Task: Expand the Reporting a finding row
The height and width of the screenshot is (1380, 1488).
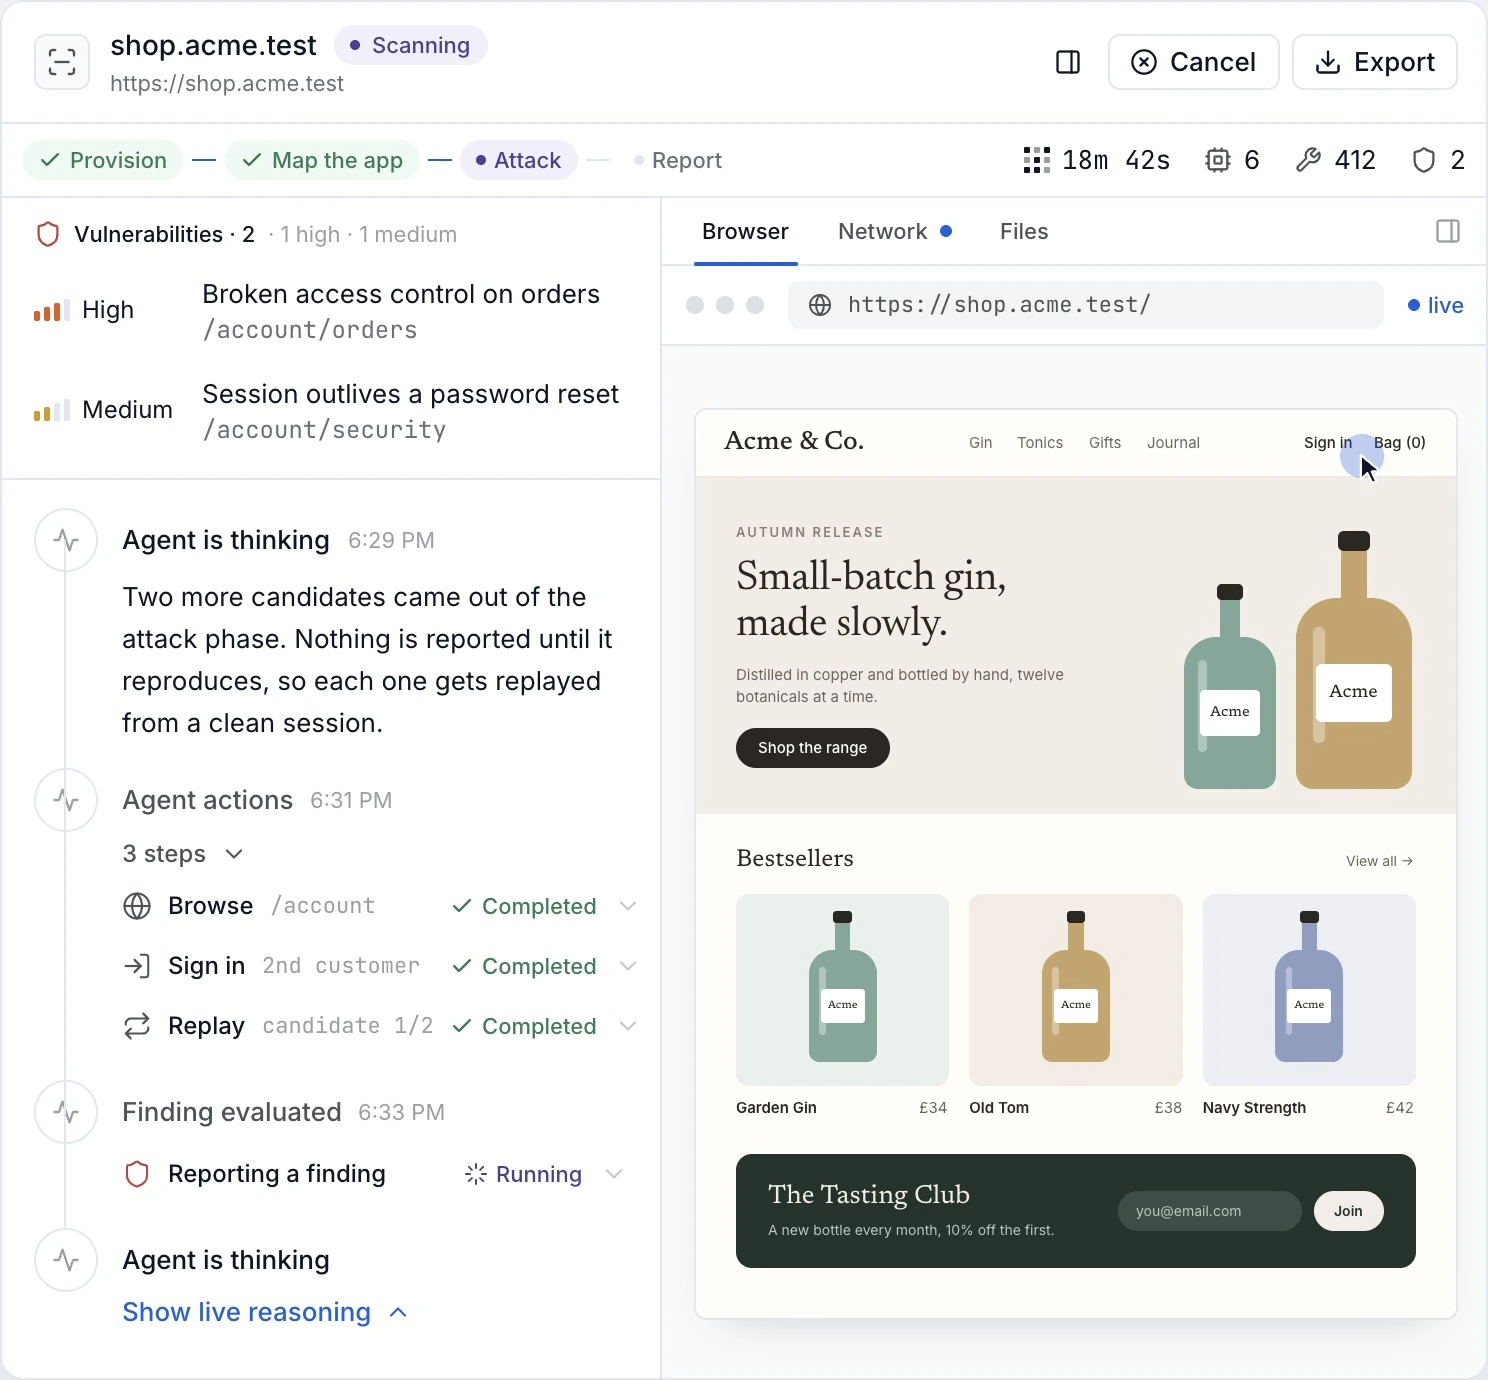Action: pyautogui.click(x=614, y=1174)
